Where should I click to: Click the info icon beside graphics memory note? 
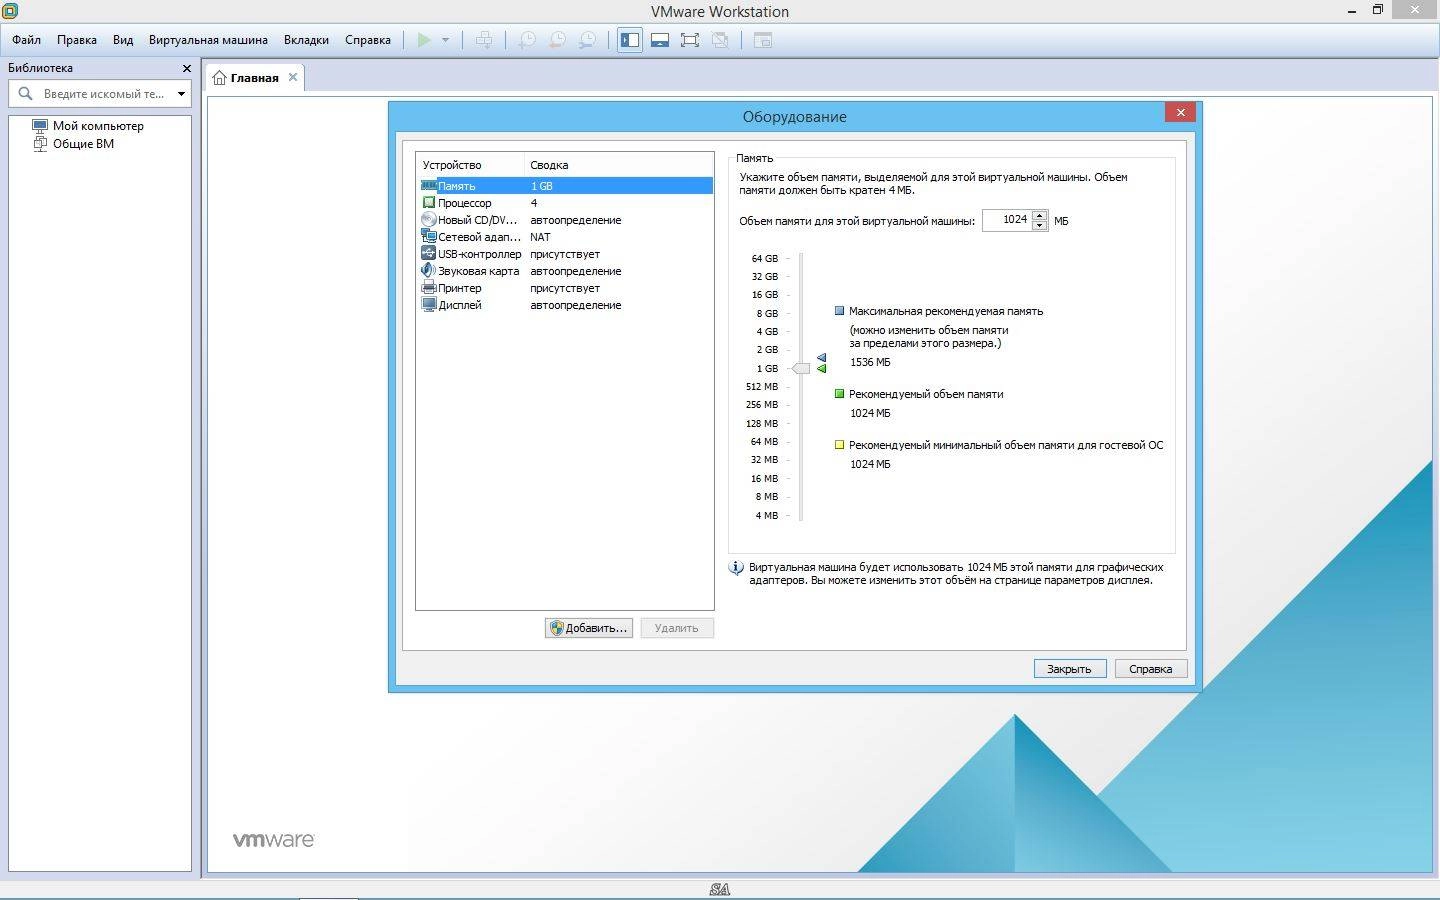[737, 568]
